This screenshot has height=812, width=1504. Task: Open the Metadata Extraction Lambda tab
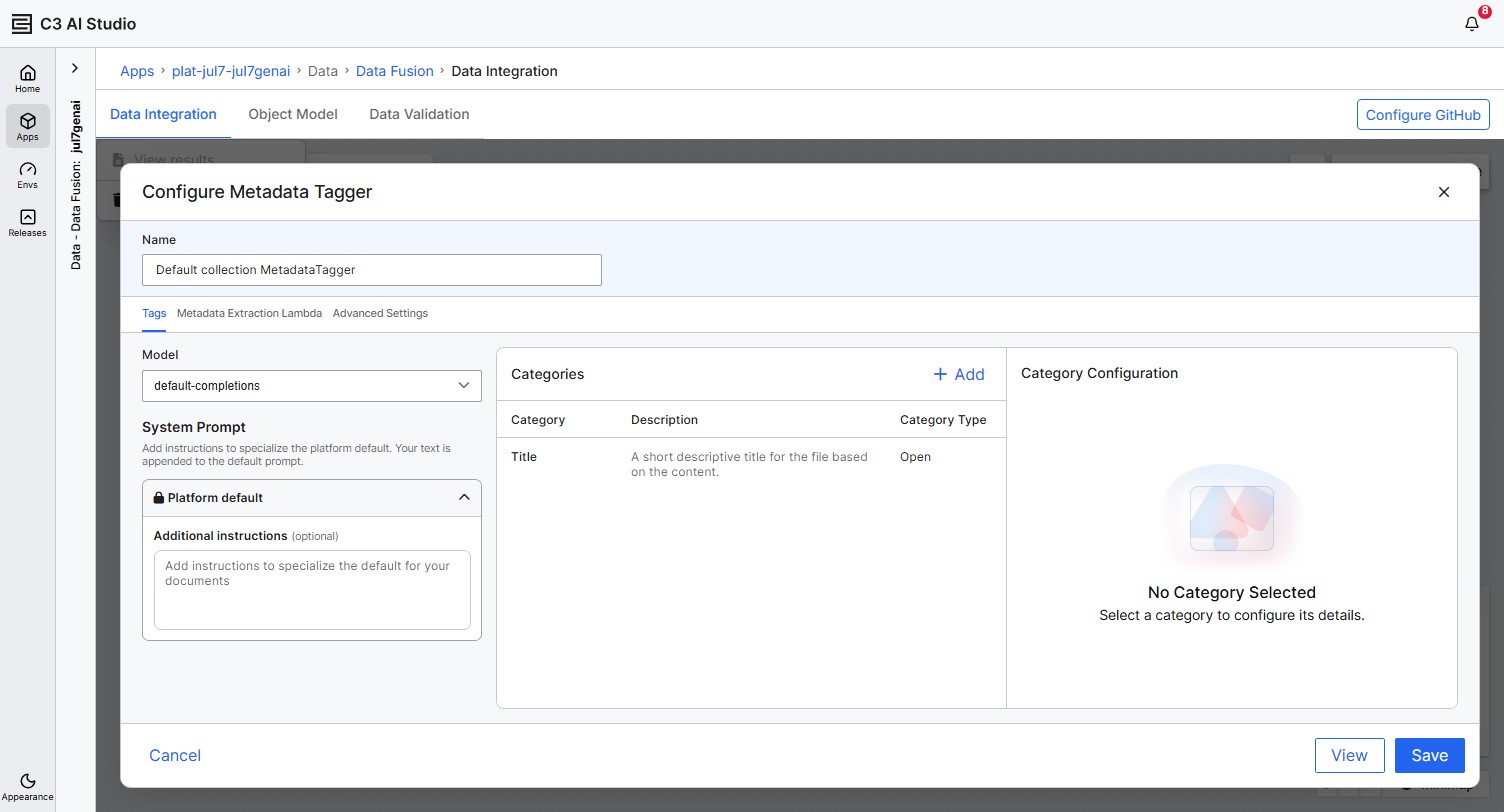tap(249, 313)
